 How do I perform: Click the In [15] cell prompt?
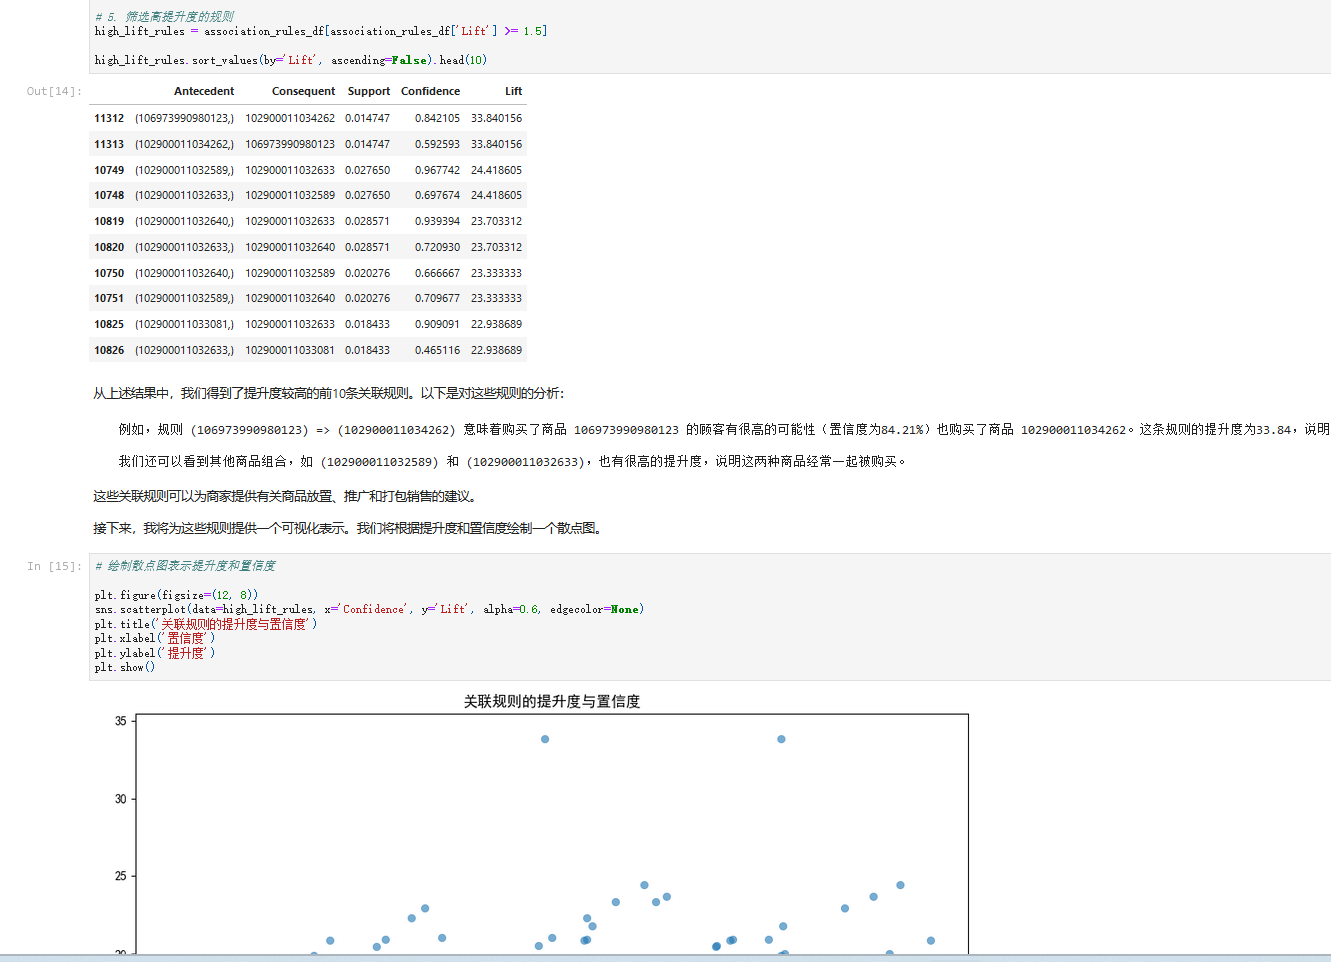[54, 566]
